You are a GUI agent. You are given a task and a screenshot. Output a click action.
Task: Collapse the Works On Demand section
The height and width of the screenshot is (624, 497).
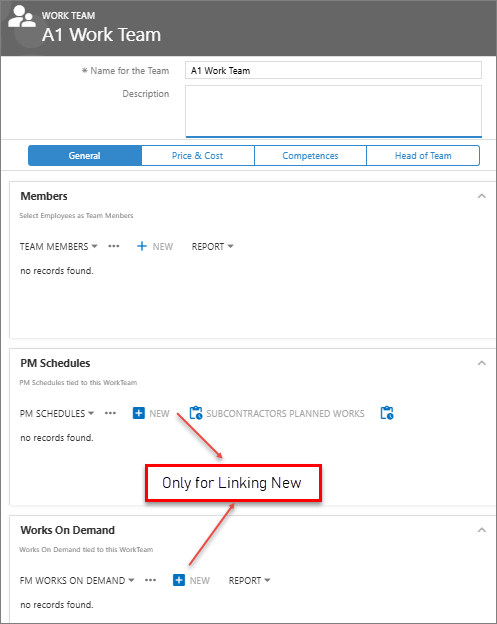[481, 530]
